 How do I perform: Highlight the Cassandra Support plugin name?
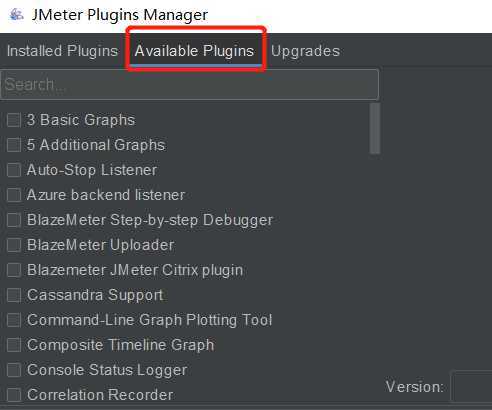point(95,295)
